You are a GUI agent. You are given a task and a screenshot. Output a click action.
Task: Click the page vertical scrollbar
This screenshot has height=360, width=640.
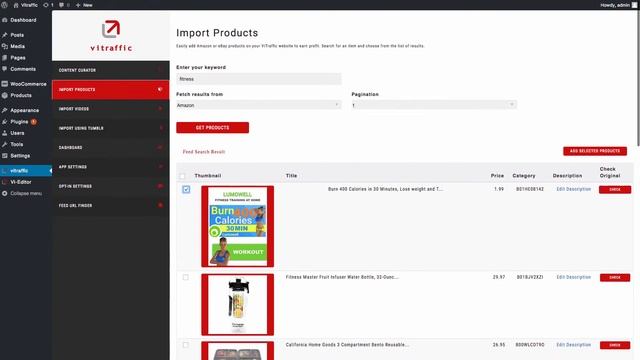tap(638, 78)
